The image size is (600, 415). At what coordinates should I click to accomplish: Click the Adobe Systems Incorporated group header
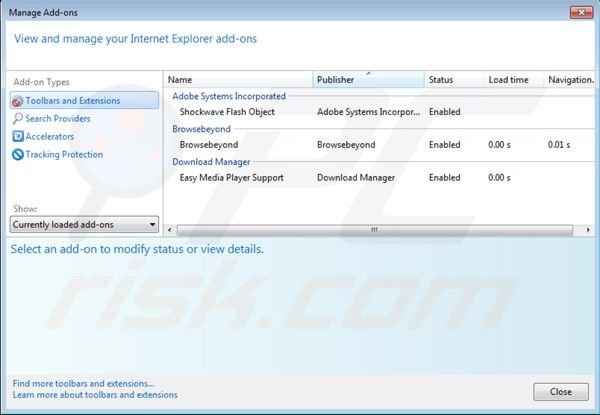[229, 96]
